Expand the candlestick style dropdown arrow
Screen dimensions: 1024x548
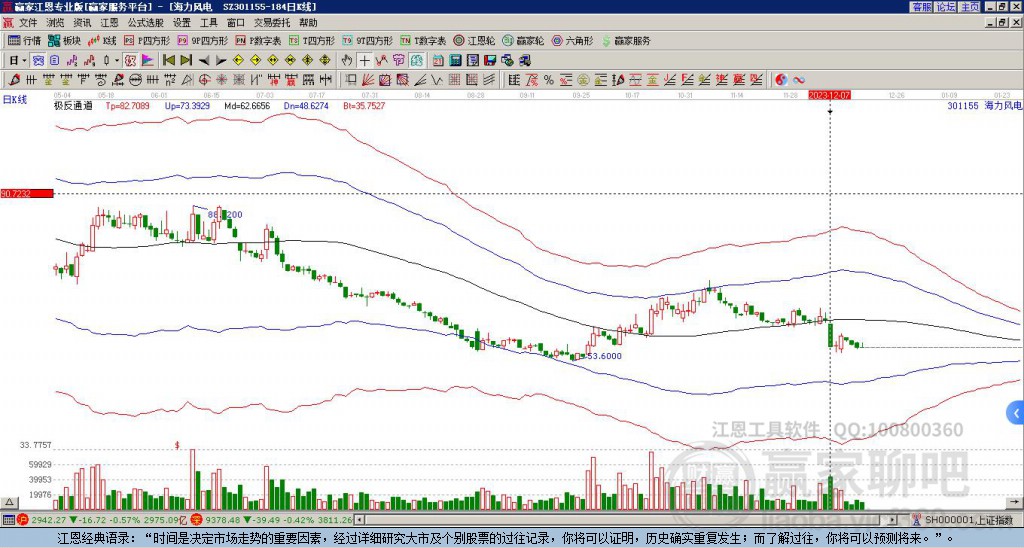click(117, 61)
